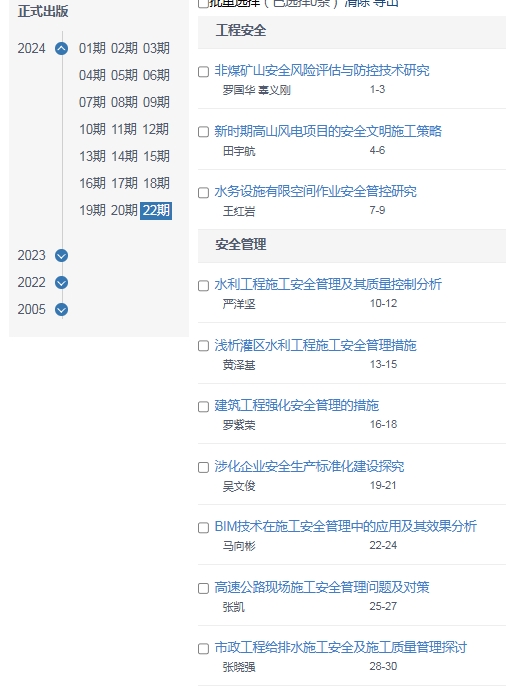Screen dimensions: 506x694
Task: Select issue 01期 of 2024
Action: 92,48
